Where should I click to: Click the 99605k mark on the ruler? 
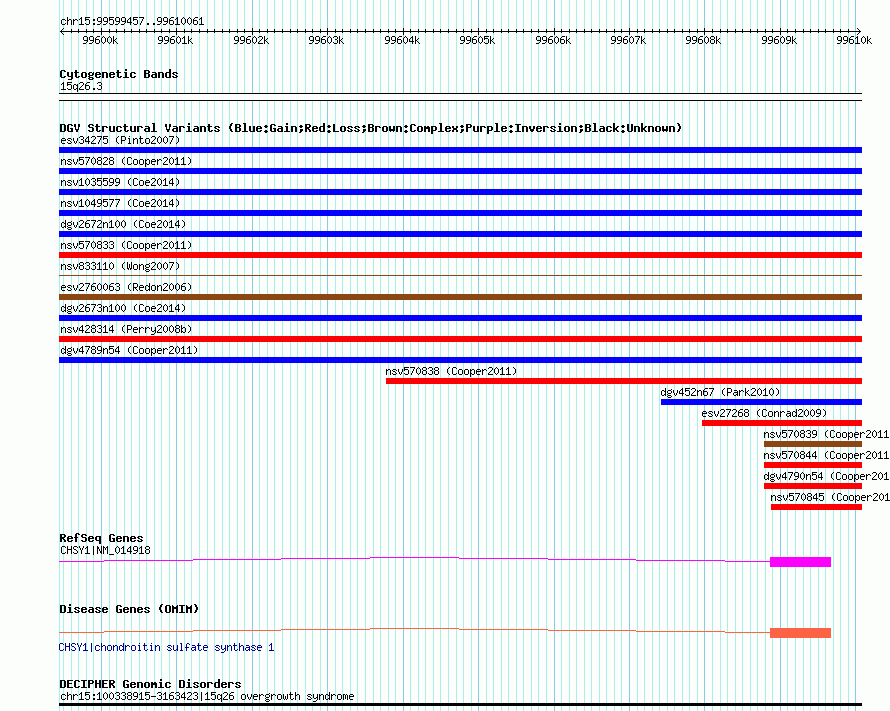pos(477,40)
